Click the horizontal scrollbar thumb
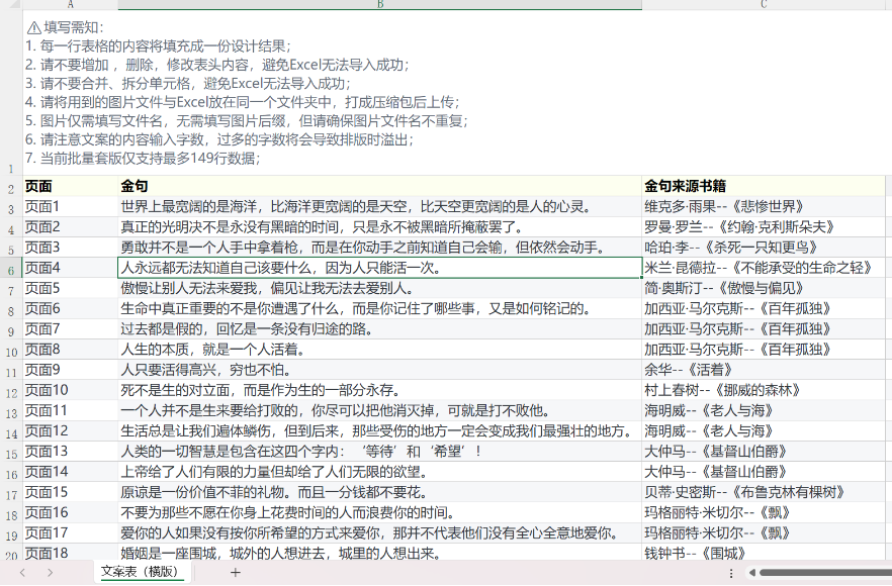This screenshot has height=586, width=892. point(825,573)
